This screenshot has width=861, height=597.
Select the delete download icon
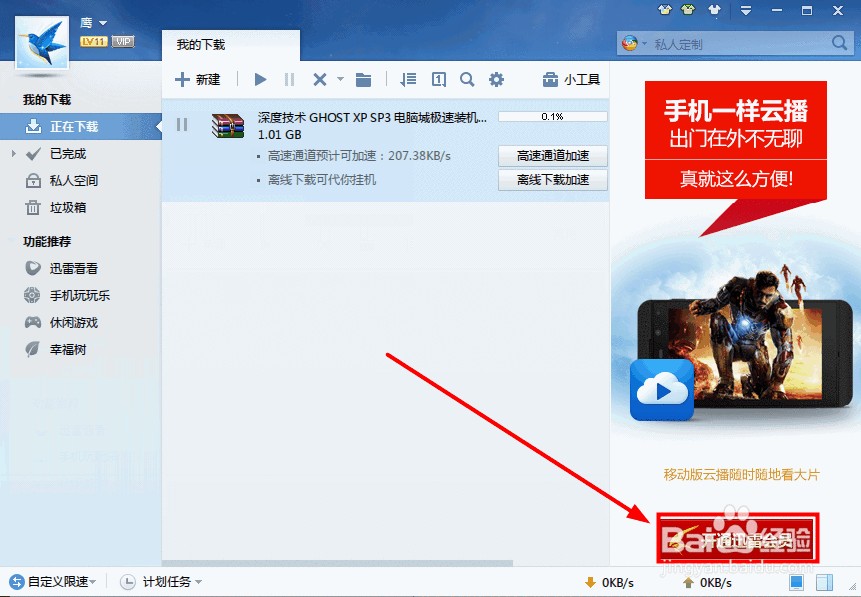pyautogui.click(x=320, y=79)
